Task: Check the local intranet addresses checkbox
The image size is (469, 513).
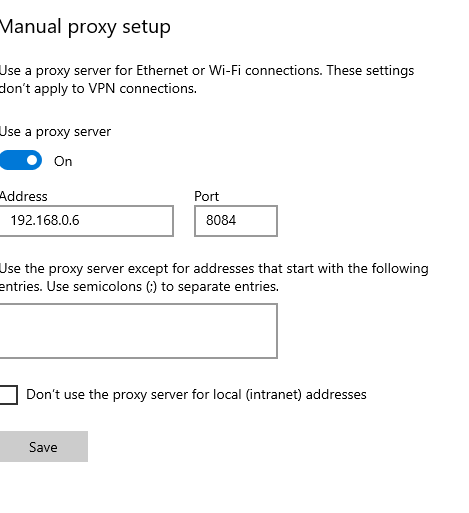Action: click(x=8, y=395)
